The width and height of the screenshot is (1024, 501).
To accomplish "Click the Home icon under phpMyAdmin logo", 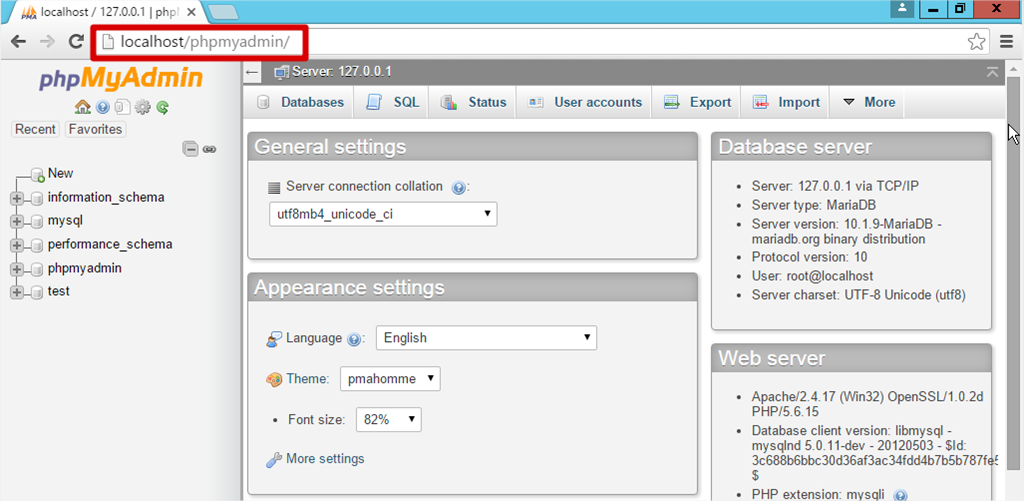I will point(82,107).
